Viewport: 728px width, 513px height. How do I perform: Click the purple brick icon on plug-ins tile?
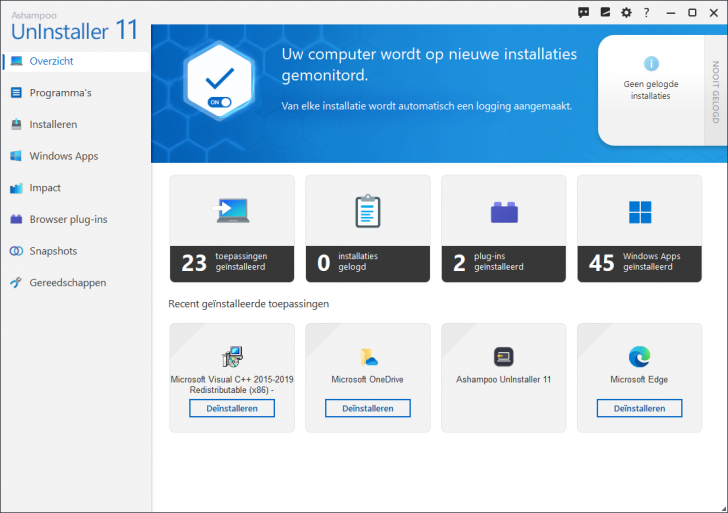tap(504, 212)
